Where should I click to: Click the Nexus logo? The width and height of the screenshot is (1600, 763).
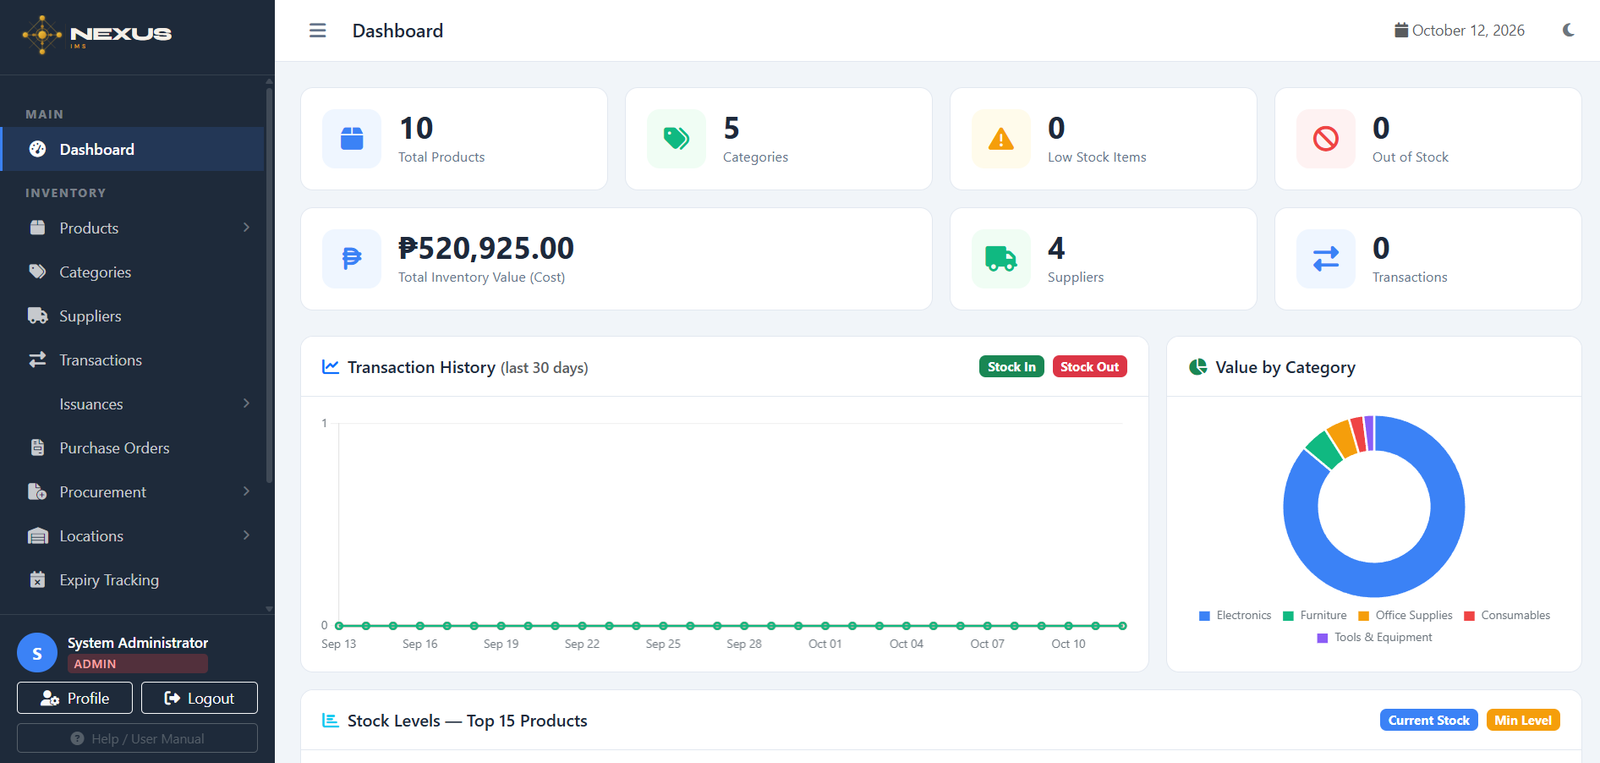[97, 34]
